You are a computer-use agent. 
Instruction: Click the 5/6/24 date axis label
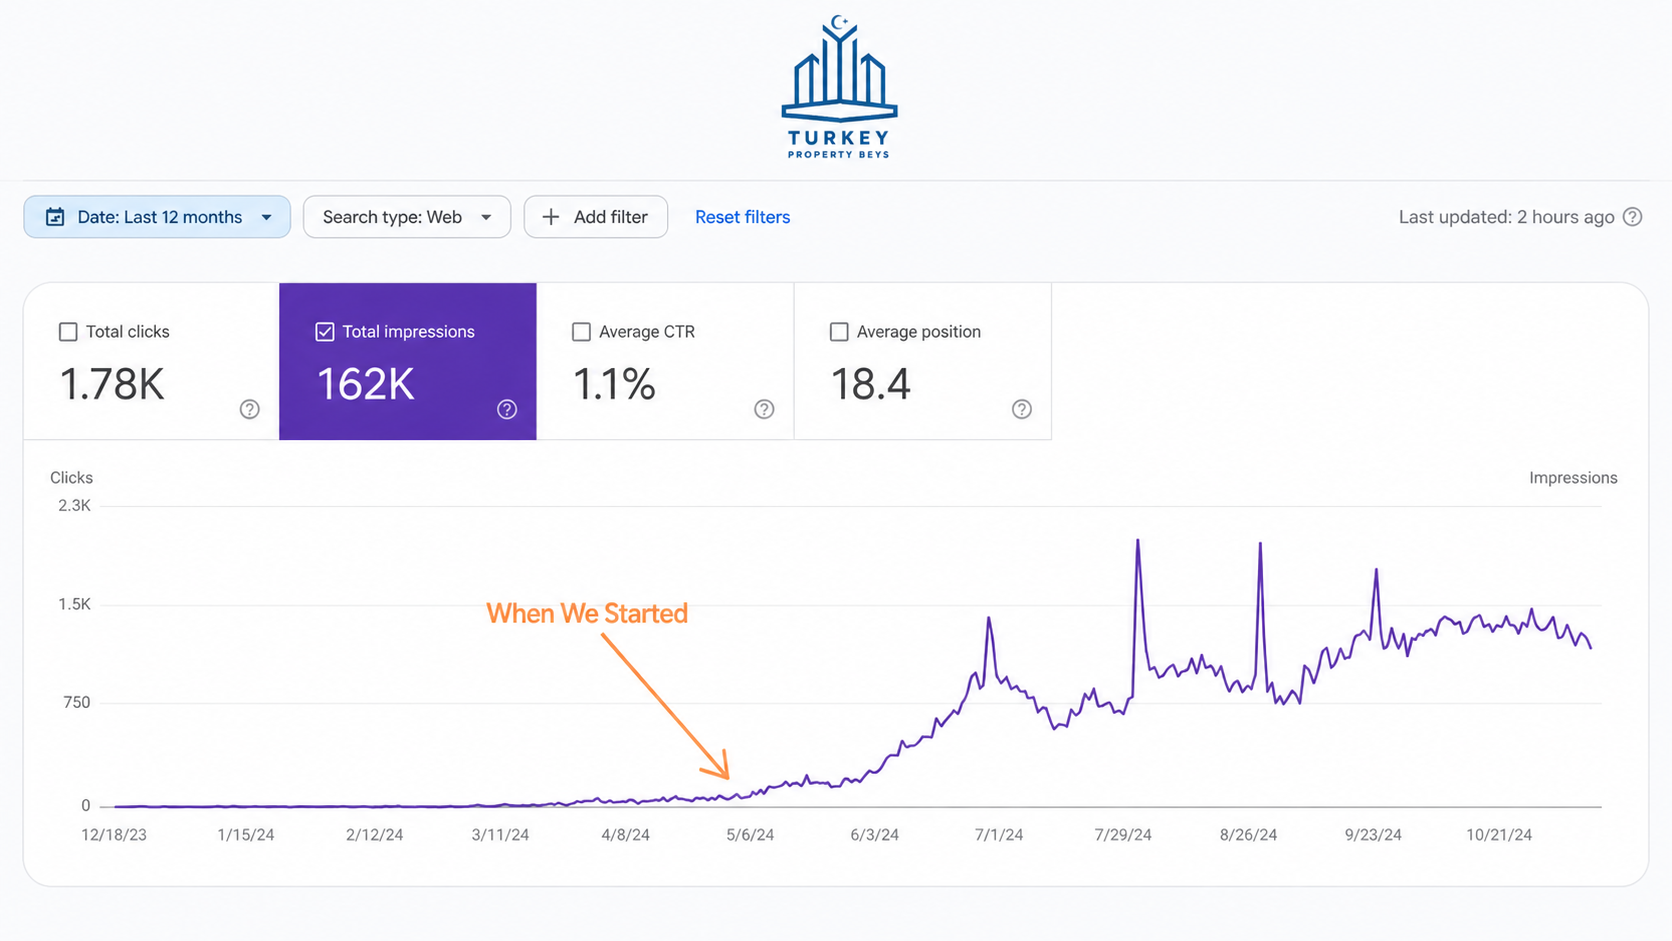750,835
